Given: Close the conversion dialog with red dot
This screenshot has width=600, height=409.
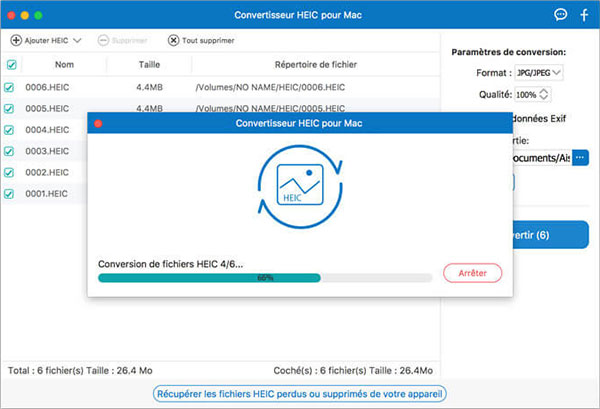Looking at the screenshot, I should pyautogui.click(x=98, y=123).
